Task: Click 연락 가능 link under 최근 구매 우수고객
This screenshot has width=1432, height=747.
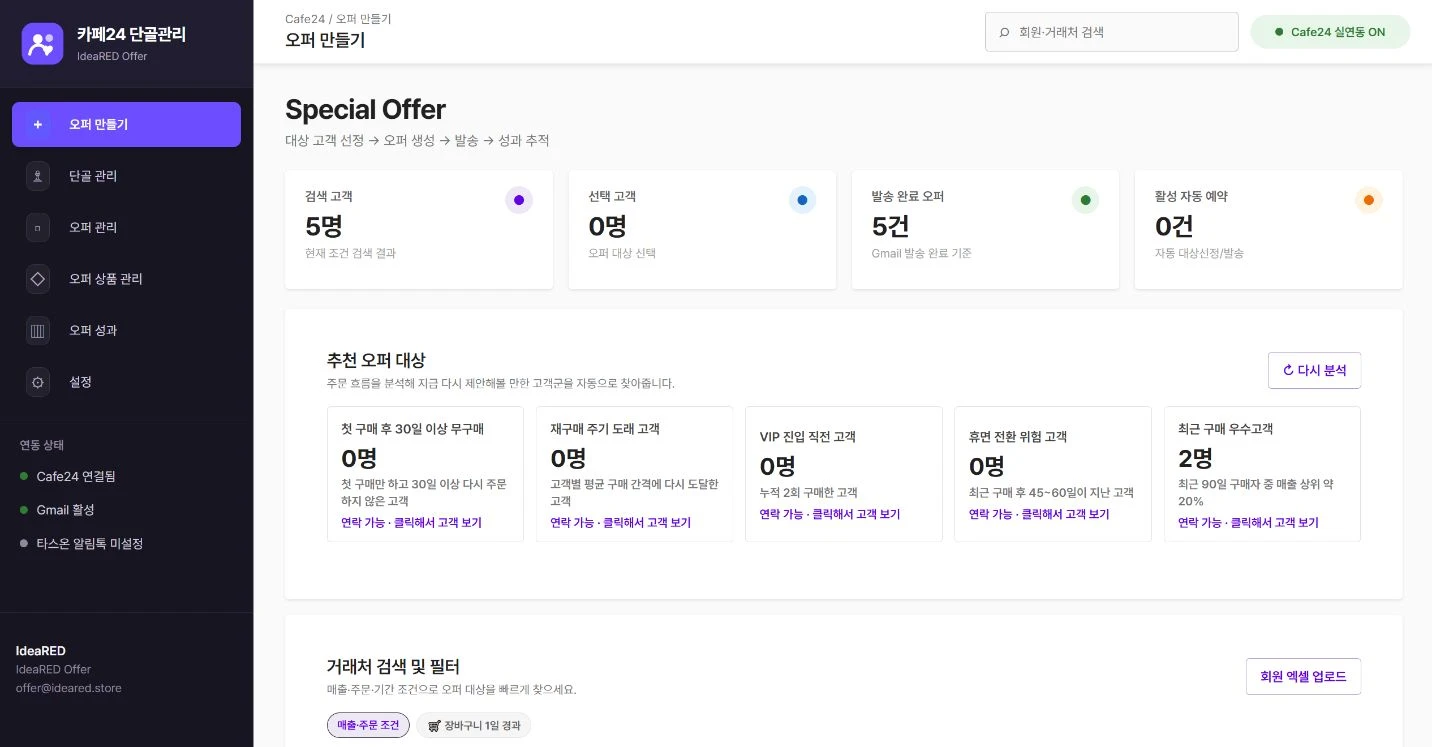Action: (x=1248, y=522)
